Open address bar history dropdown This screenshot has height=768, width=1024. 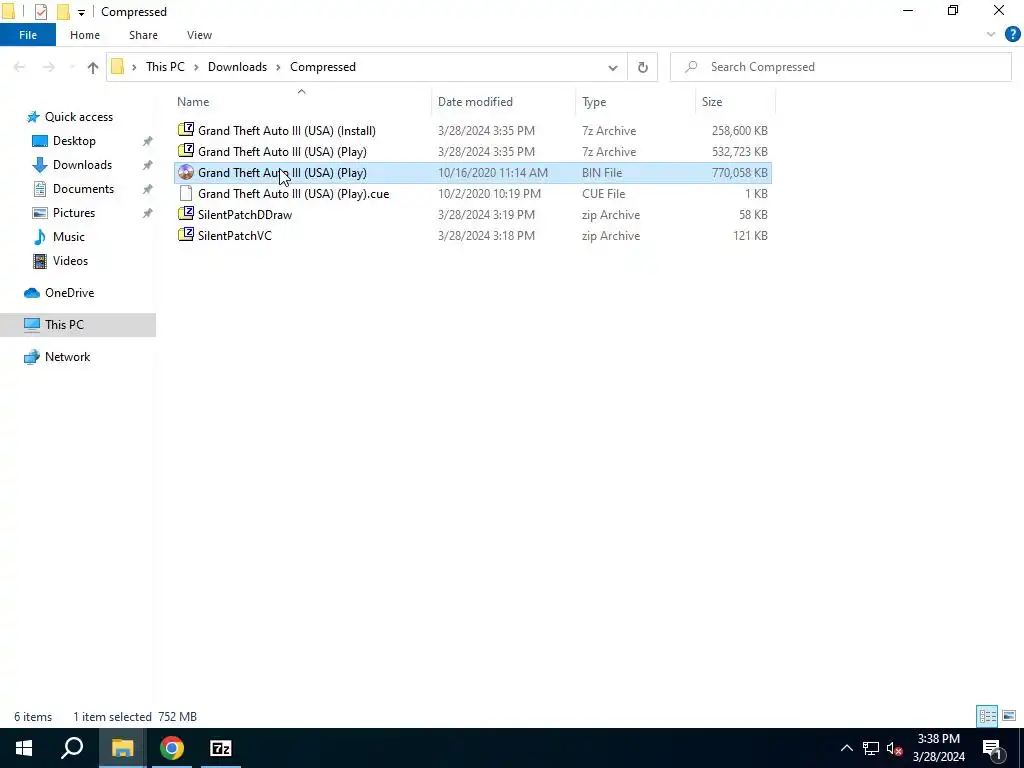coord(613,67)
